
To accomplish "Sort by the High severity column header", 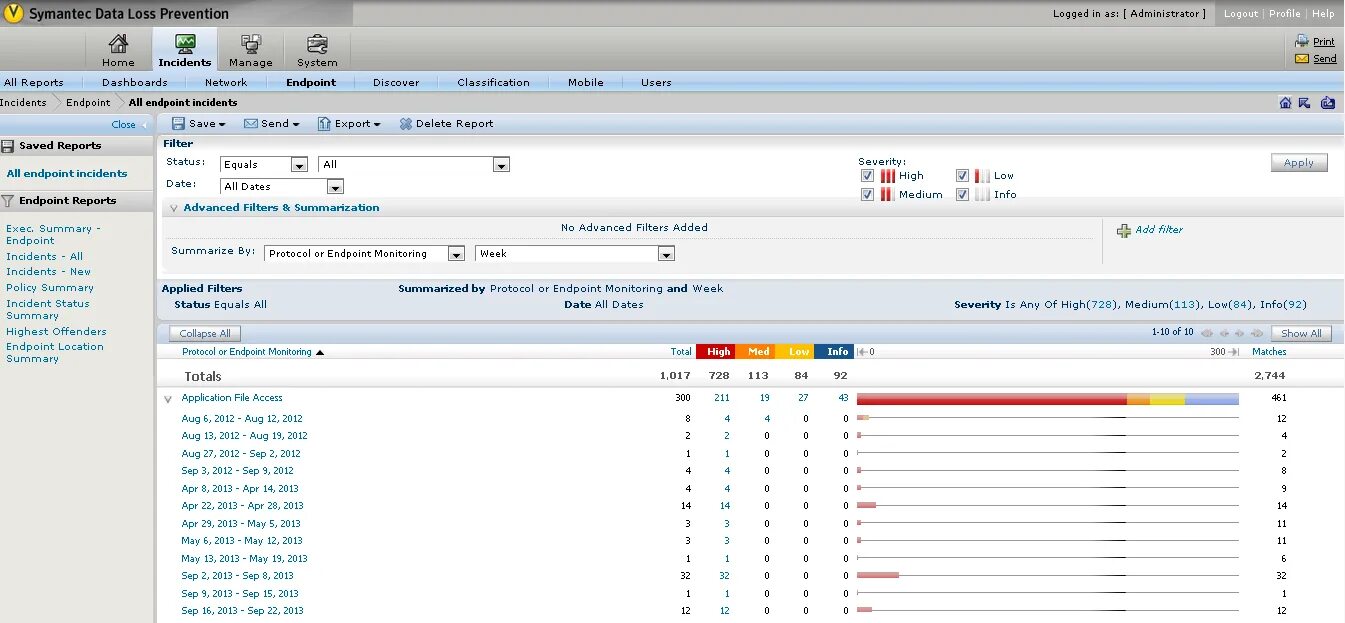I will (718, 352).
